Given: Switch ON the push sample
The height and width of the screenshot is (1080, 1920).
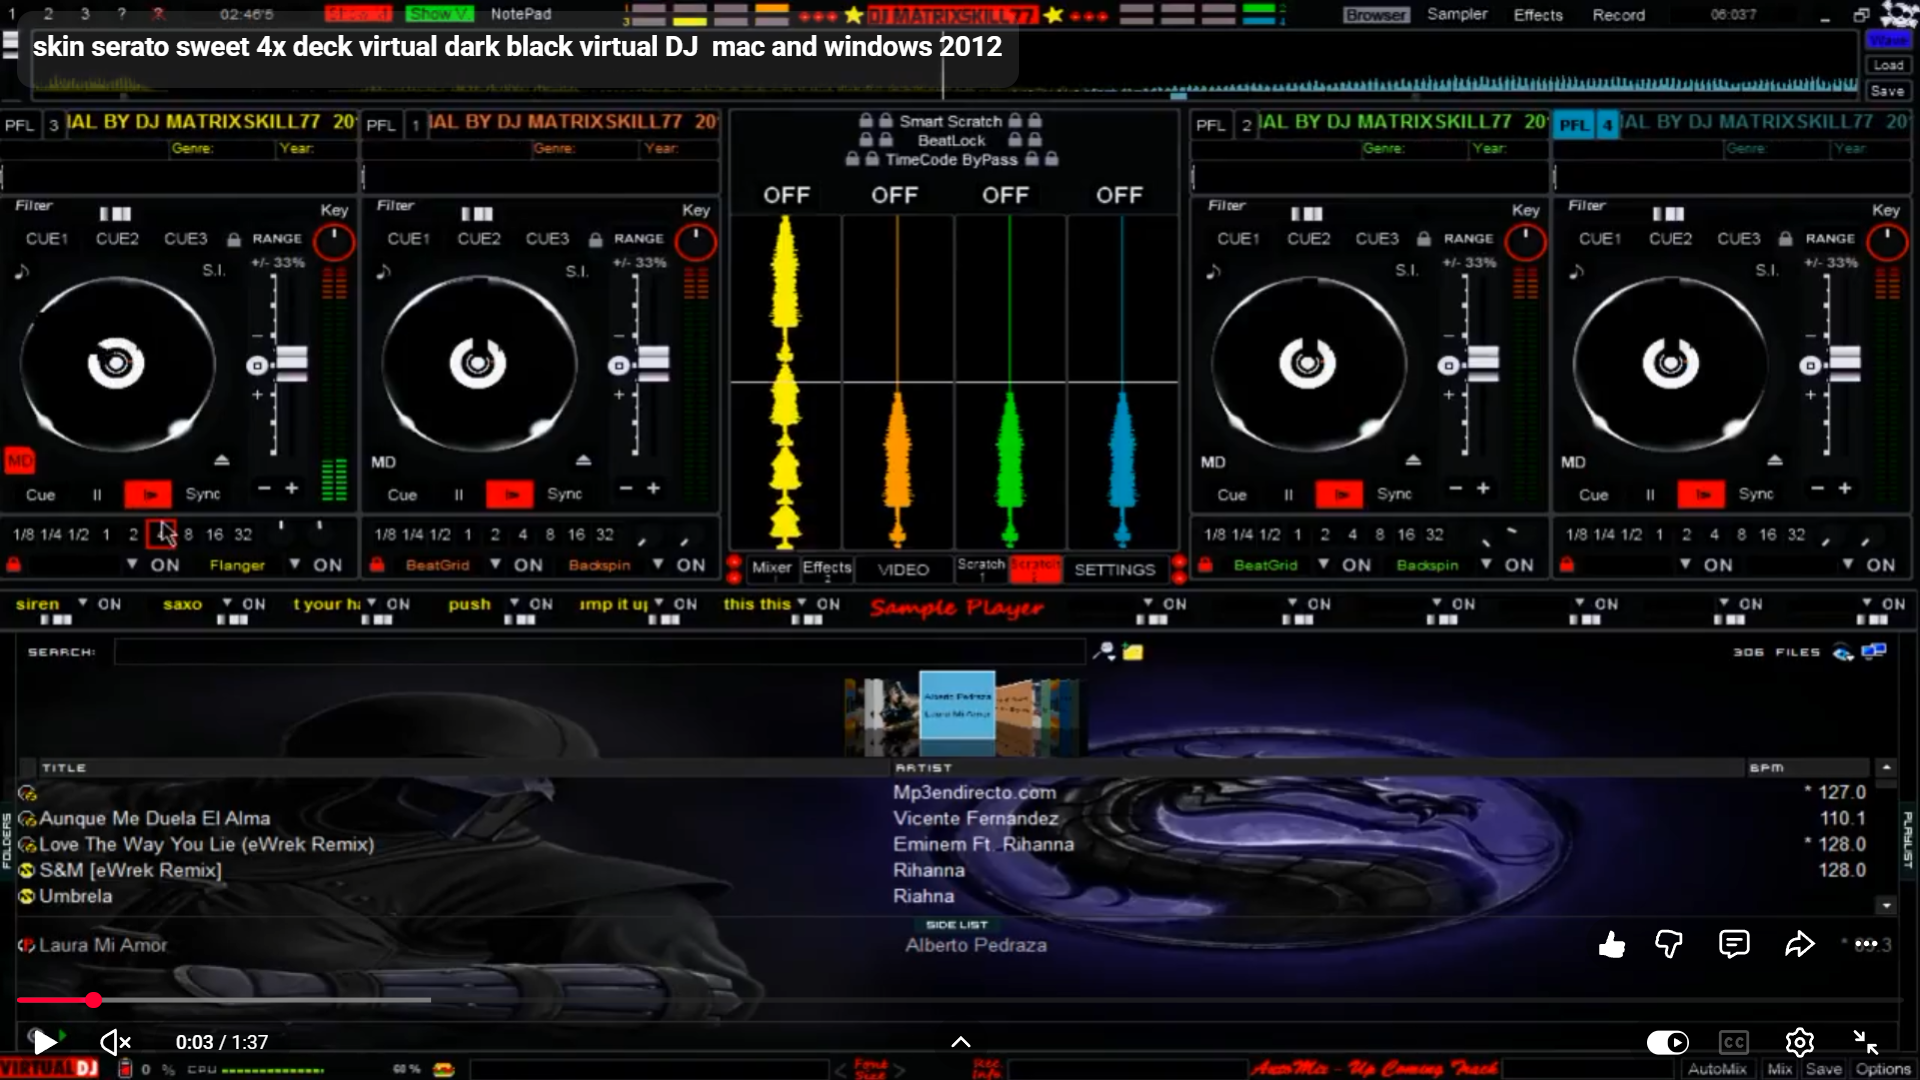Looking at the screenshot, I should (x=541, y=604).
